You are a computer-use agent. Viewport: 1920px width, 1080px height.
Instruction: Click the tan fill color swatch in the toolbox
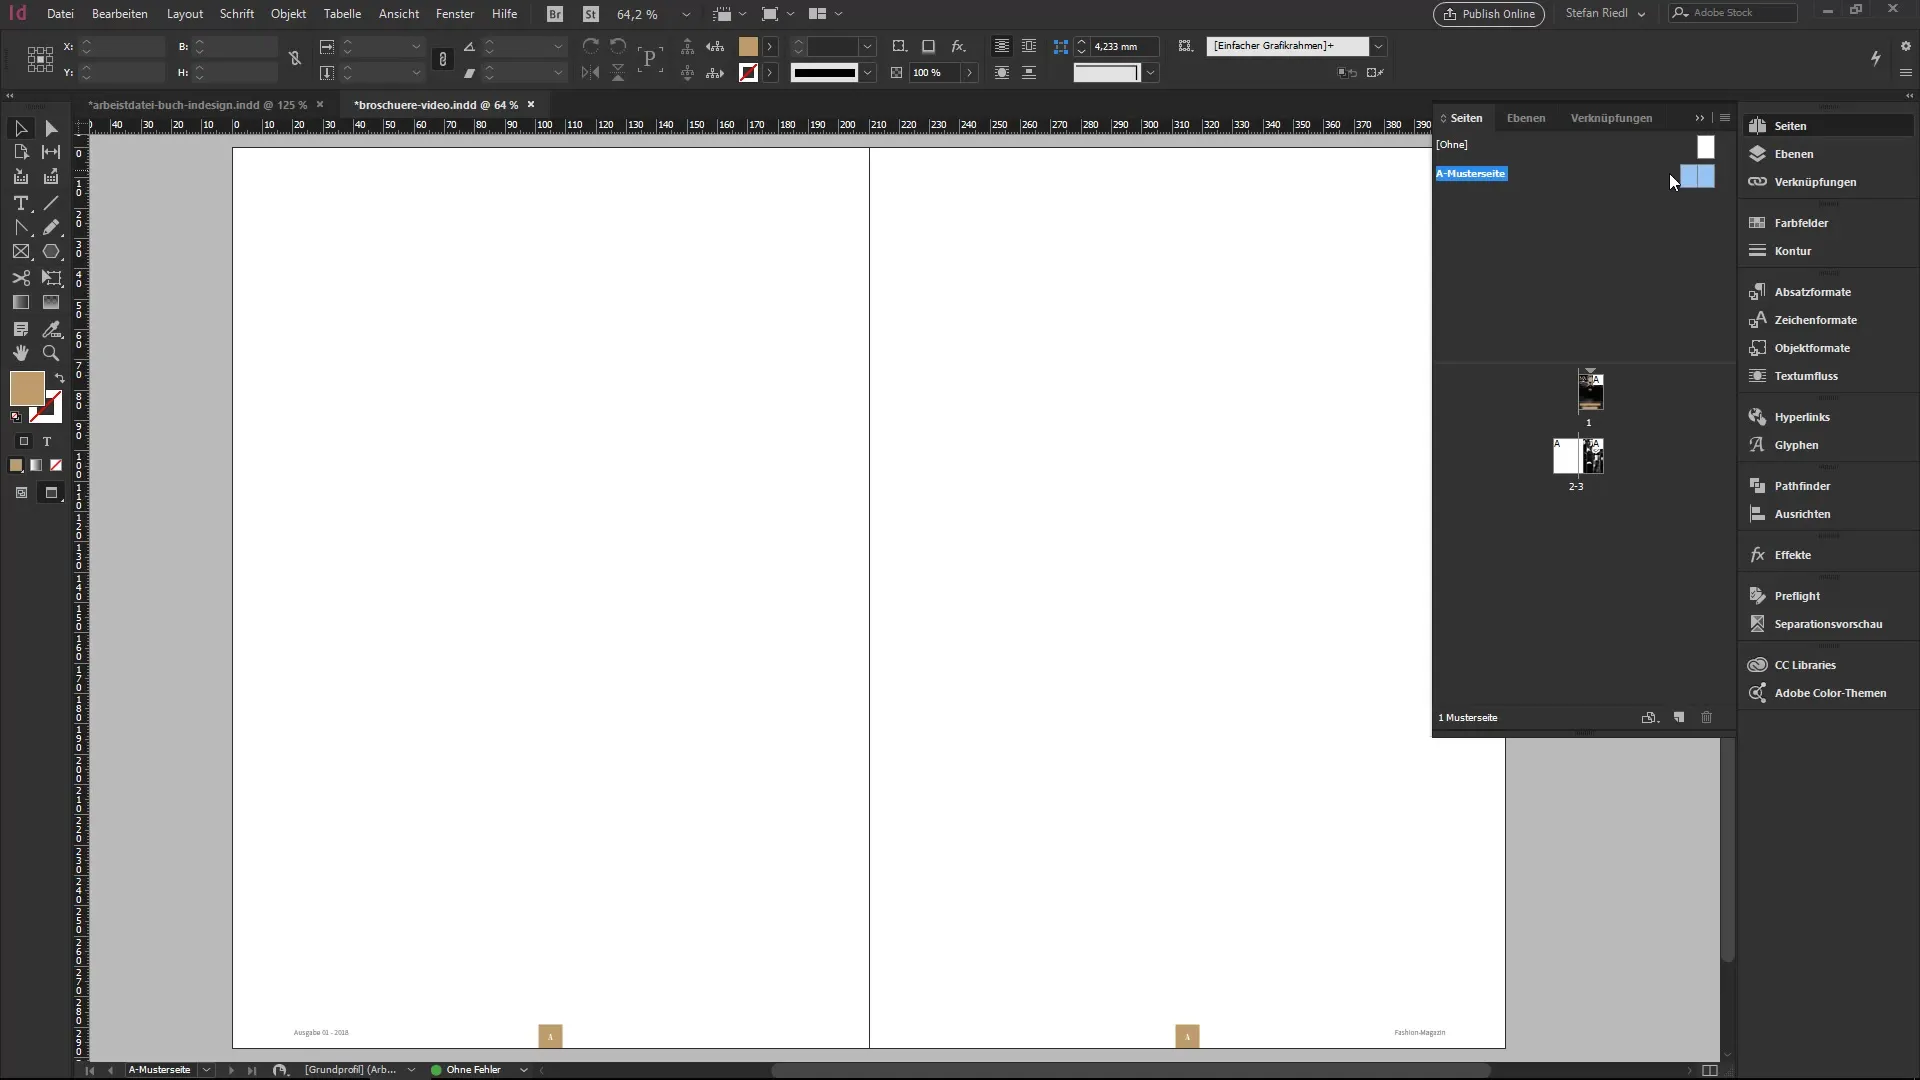click(26, 388)
